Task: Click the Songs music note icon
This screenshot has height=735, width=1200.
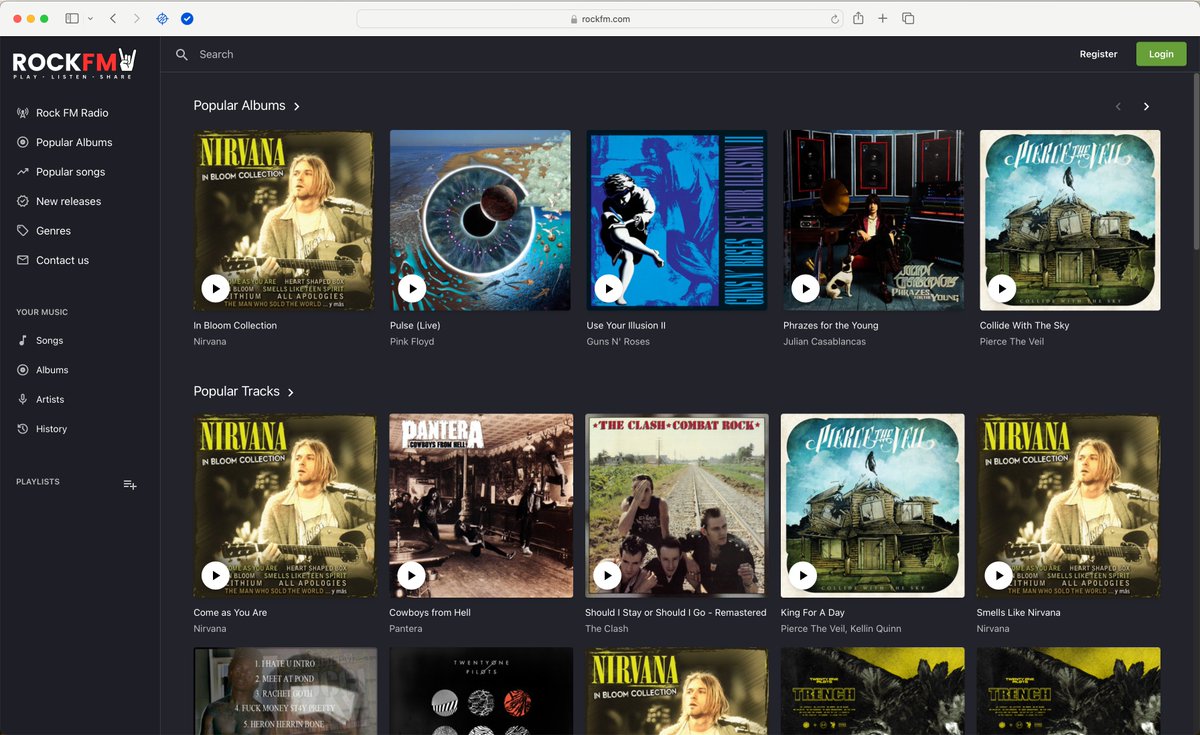Action: pos(23,341)
